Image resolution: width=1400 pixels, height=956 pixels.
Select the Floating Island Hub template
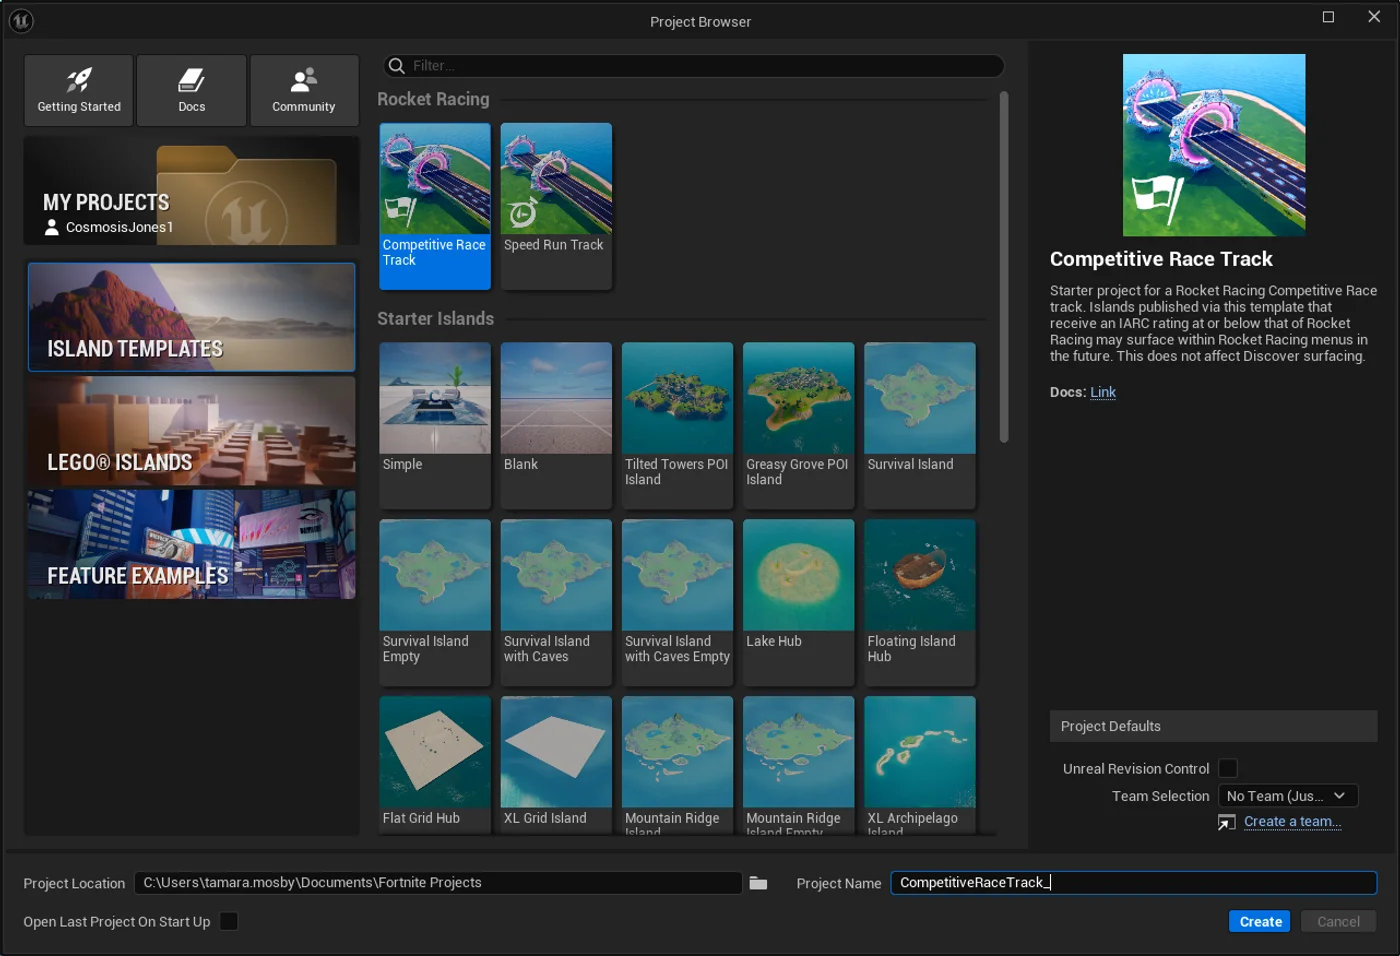(x=920, y=602)
